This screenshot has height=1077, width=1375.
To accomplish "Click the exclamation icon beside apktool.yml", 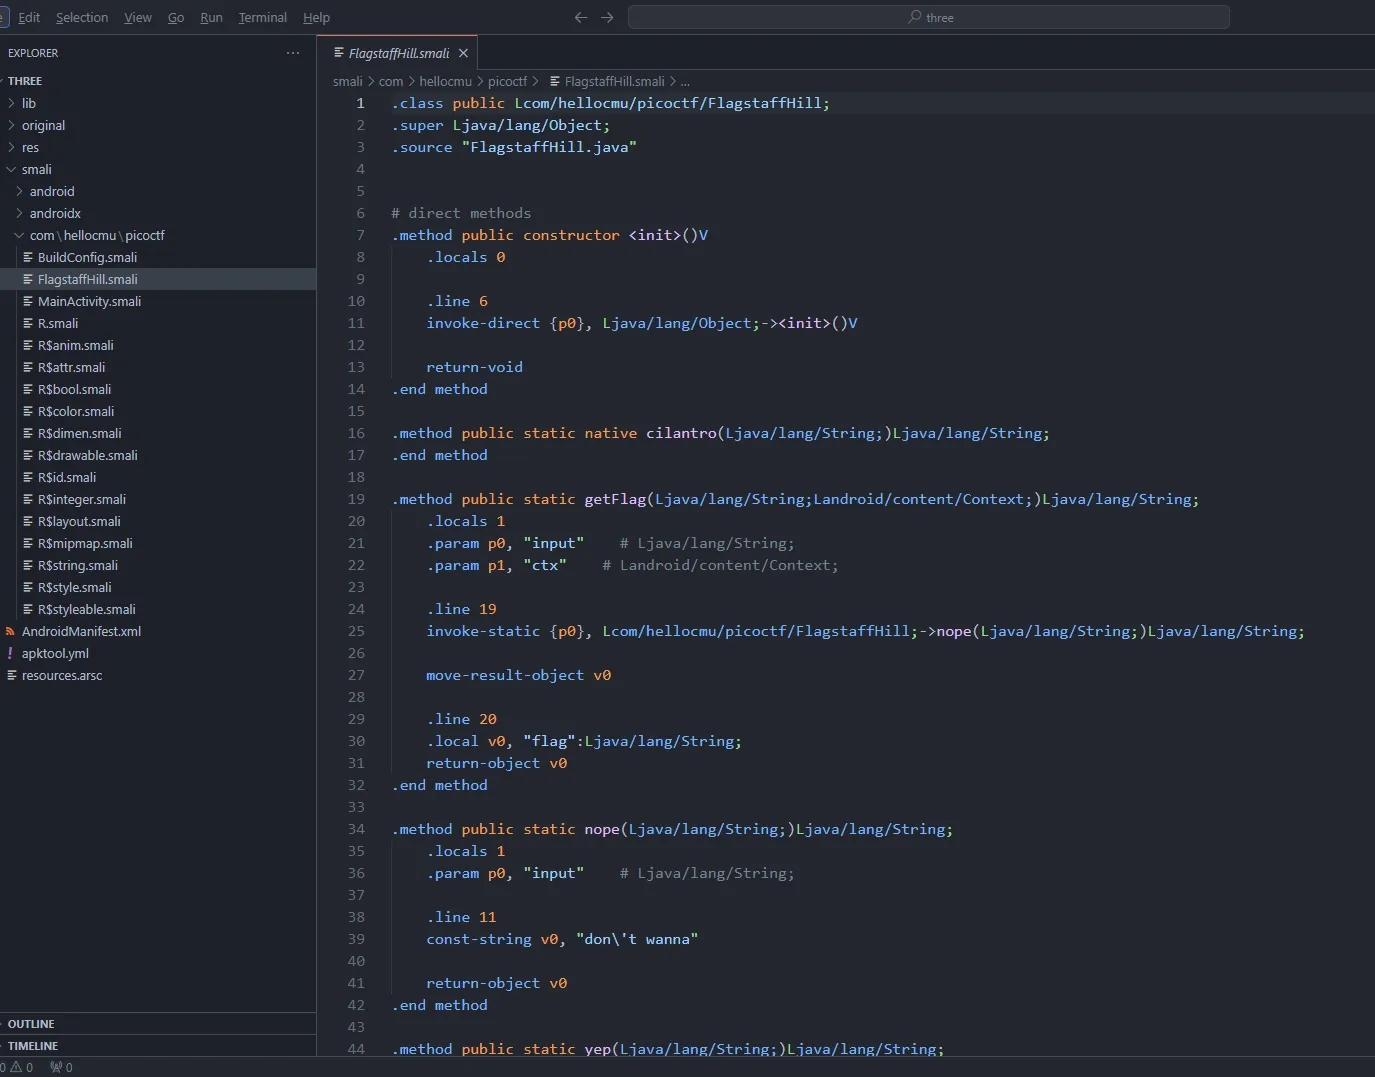I will coord(10,653).
